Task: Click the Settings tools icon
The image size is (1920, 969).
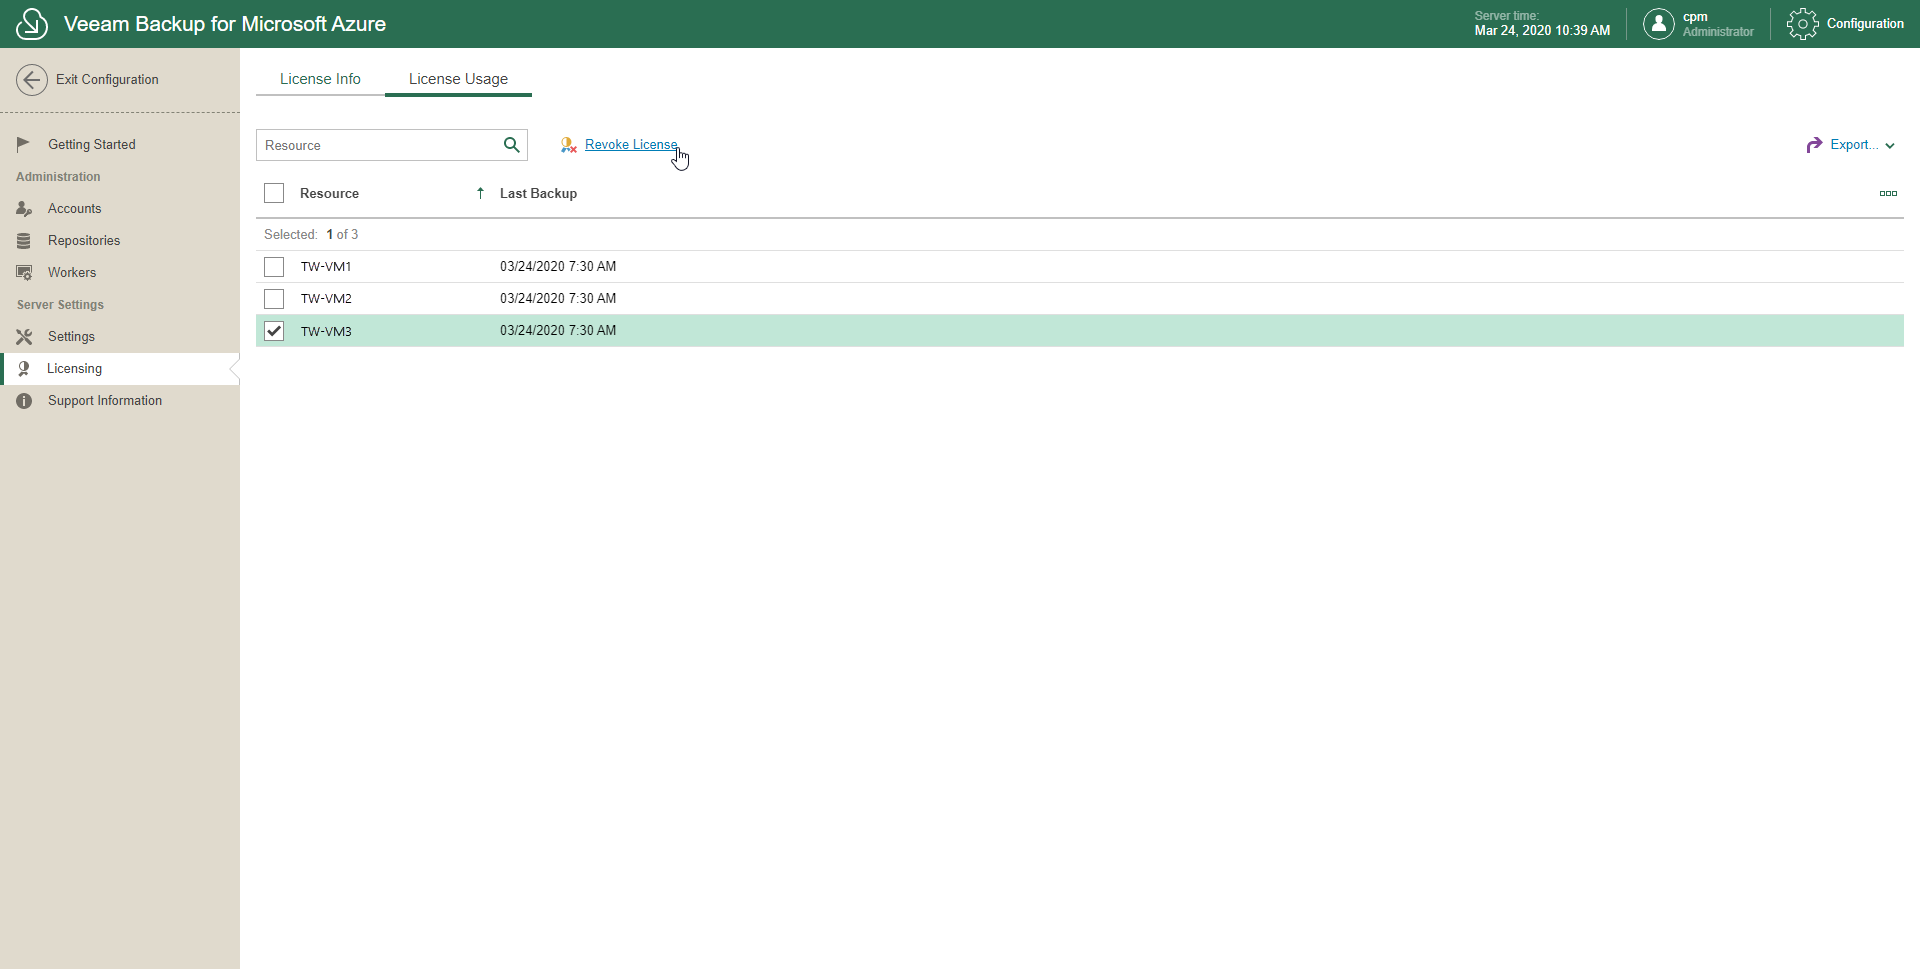Action: (24, 336)
